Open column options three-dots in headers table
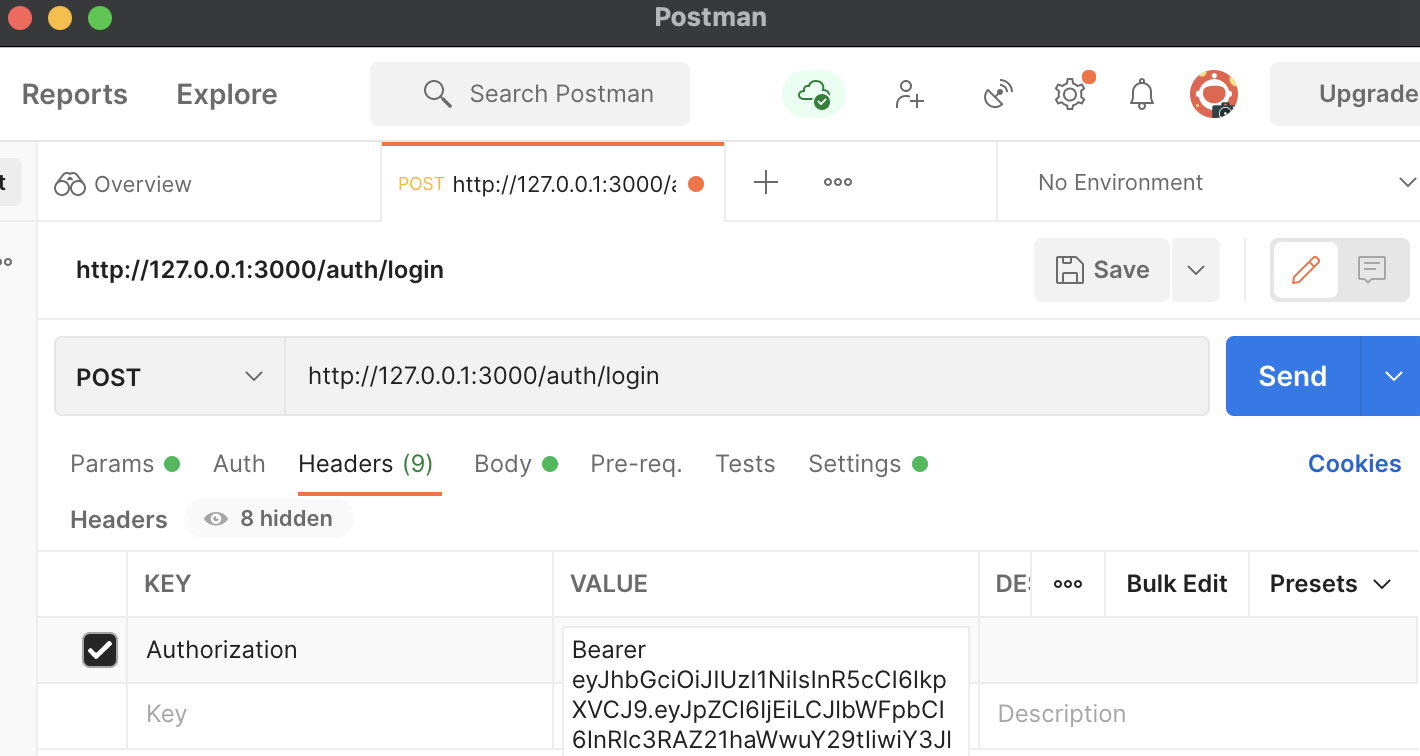 (1068, 584)
